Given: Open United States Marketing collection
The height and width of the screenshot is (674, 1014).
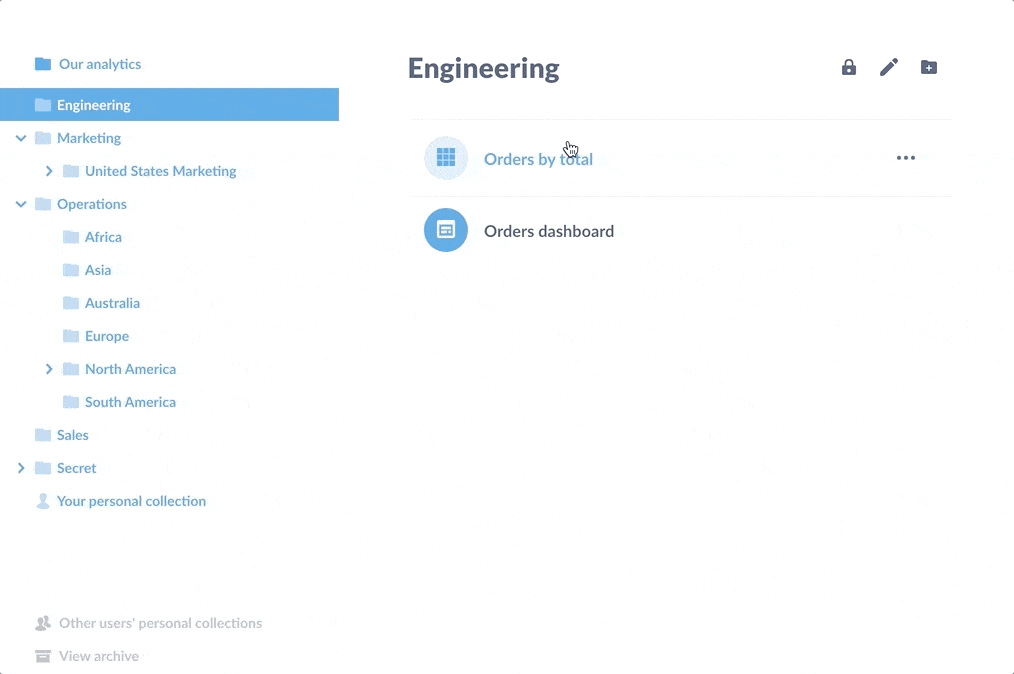Looking at the screenshot, I should point(160,171).
